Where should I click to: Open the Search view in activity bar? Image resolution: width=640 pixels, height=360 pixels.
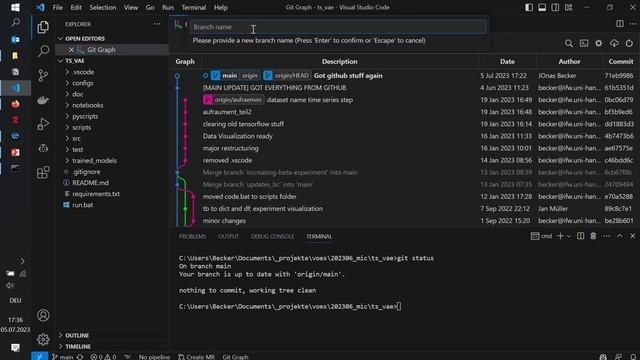[x=43, y=51]
